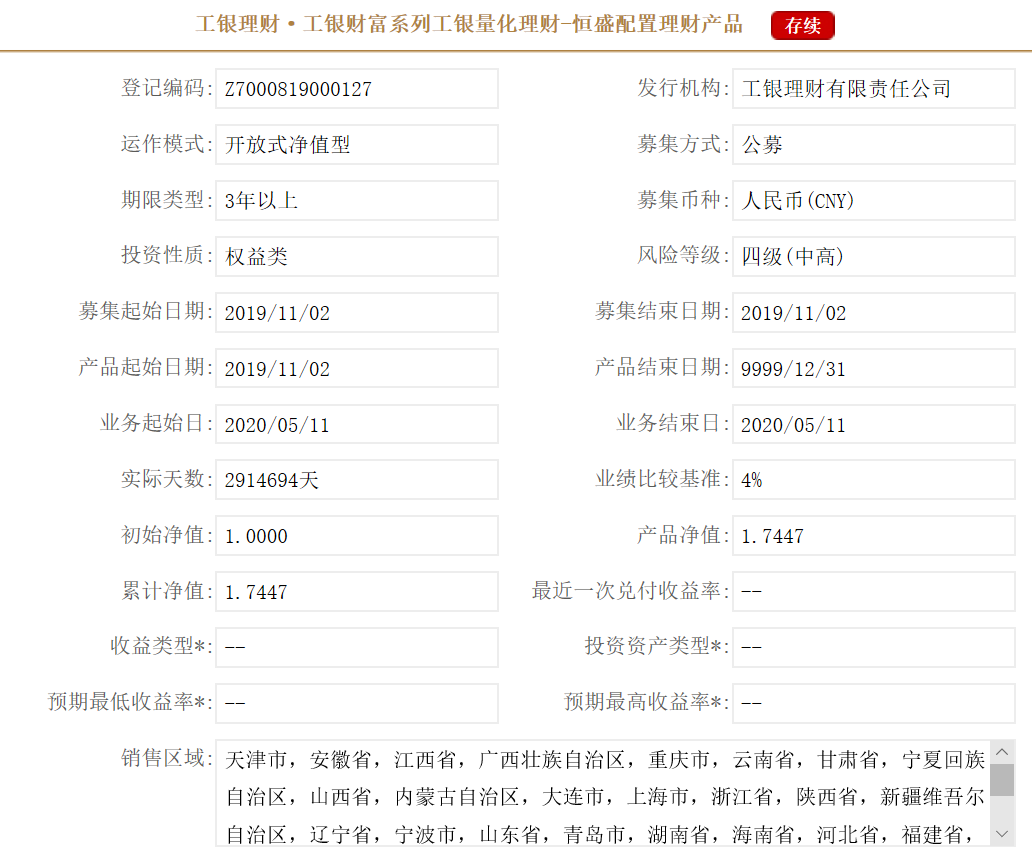Click the 业绩比较基准 label
The height and width of the screenshot is (857, 1035).
pos(662,479)
